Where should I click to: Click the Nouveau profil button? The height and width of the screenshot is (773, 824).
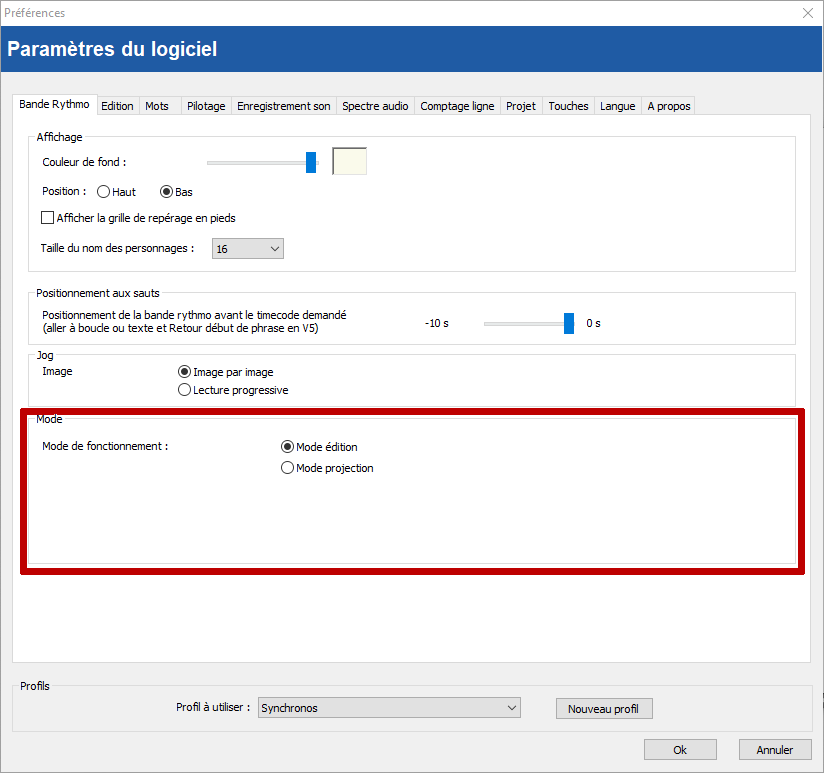point(603,709)
